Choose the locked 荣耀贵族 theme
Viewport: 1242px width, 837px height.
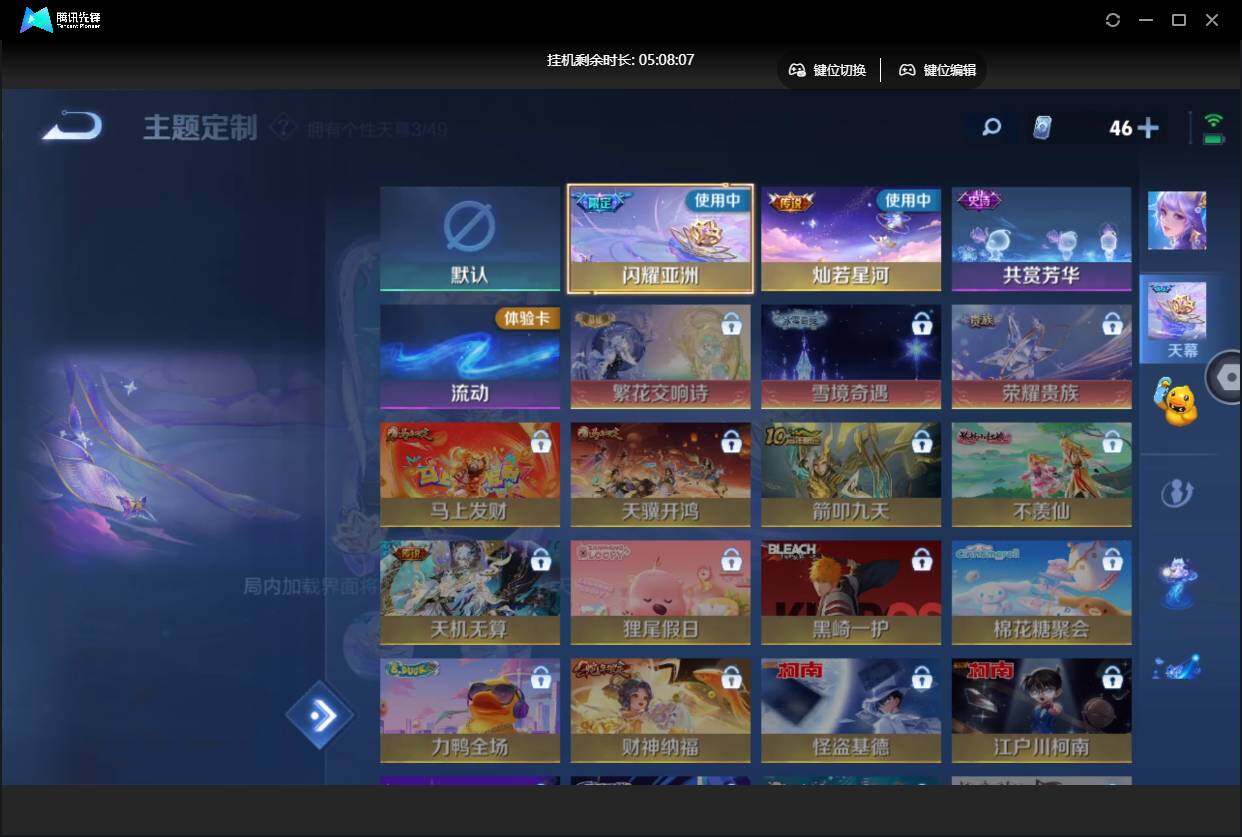point(1042,357)
